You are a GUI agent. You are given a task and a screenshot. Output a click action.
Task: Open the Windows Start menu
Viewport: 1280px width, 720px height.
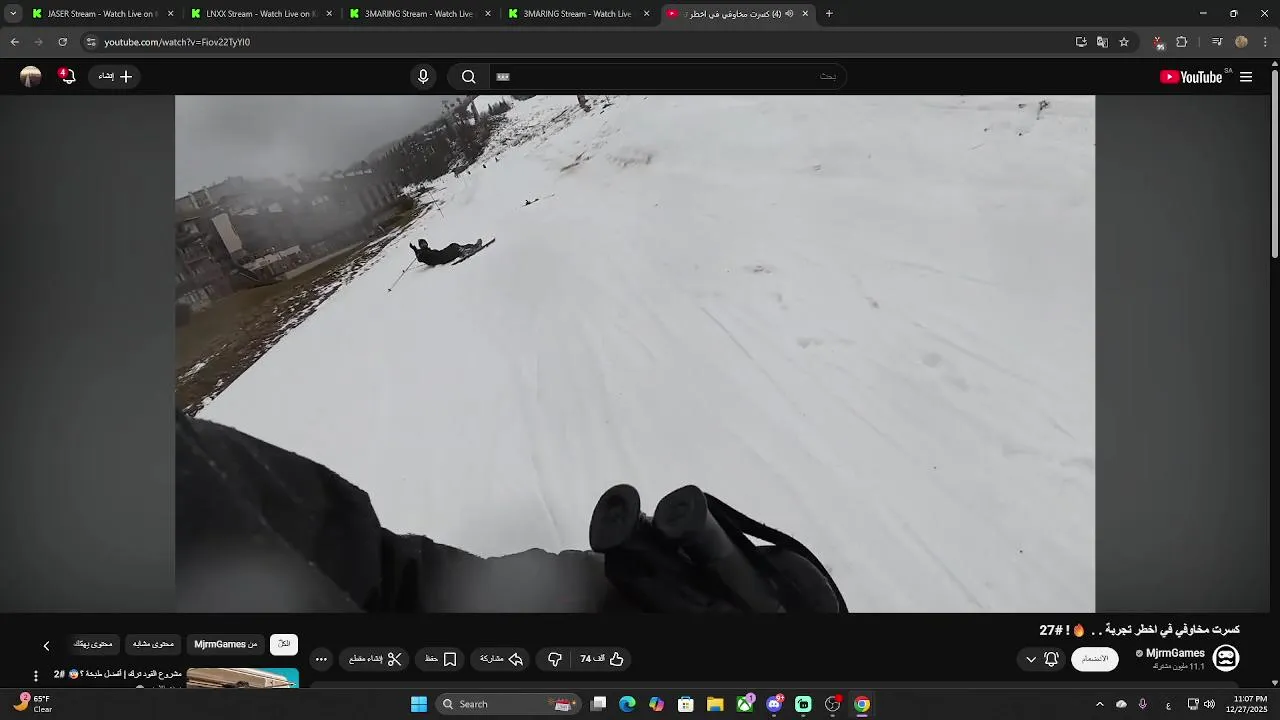coord(419,704)
